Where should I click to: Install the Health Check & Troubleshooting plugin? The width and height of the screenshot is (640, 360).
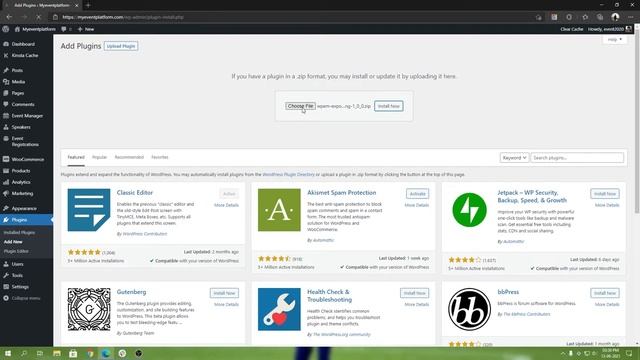[x=415, y=293]
